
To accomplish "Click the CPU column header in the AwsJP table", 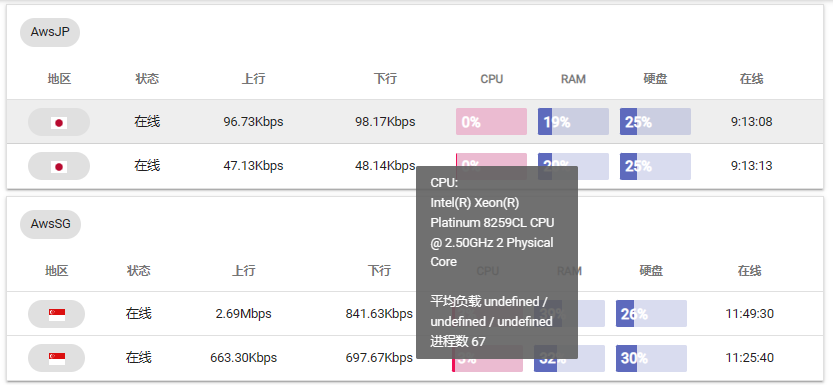I will (x=491, y=79).
